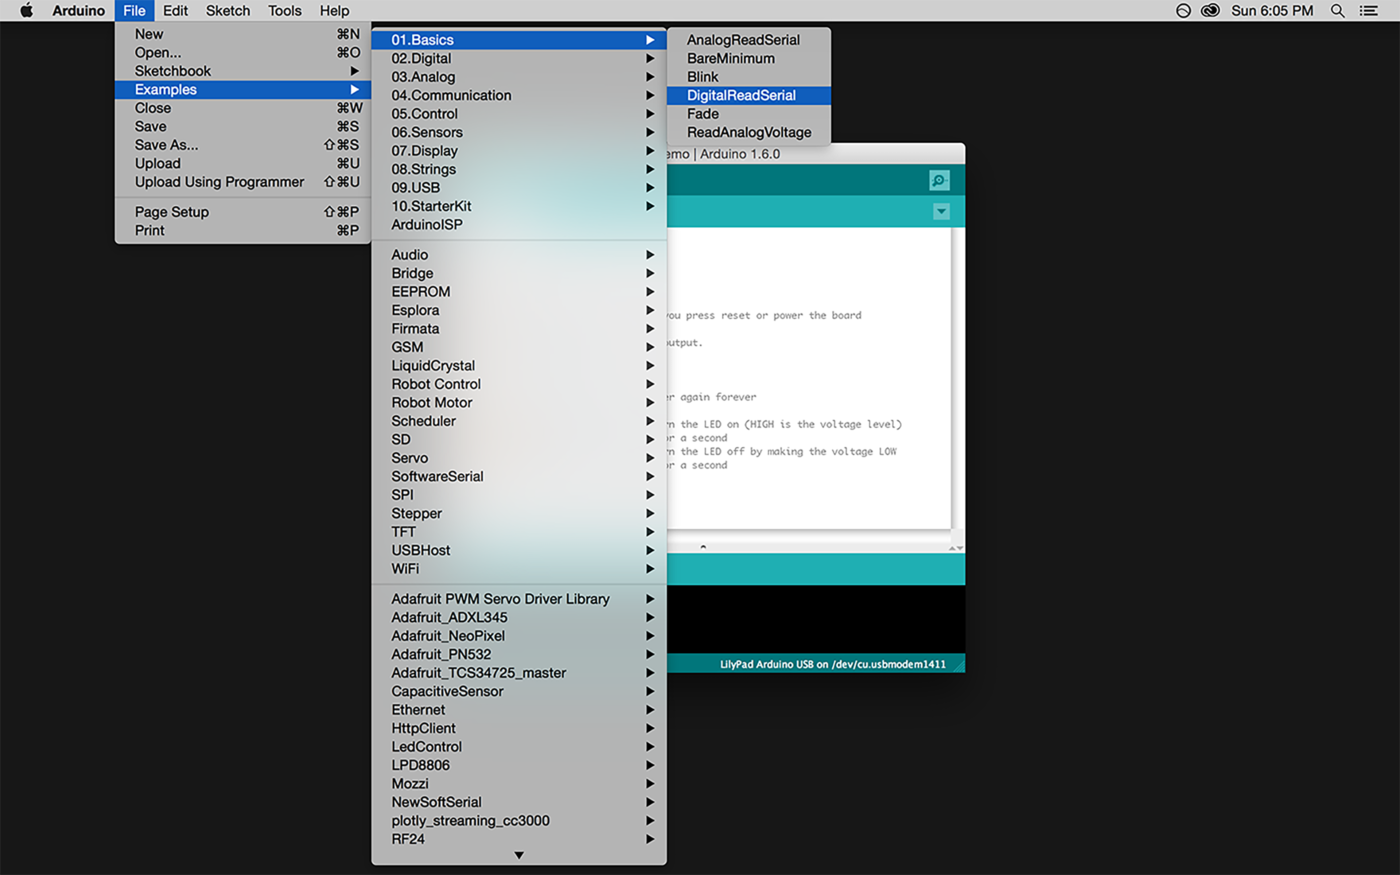Click the Creative Cloud menu bar icon

coord(1210,11)
